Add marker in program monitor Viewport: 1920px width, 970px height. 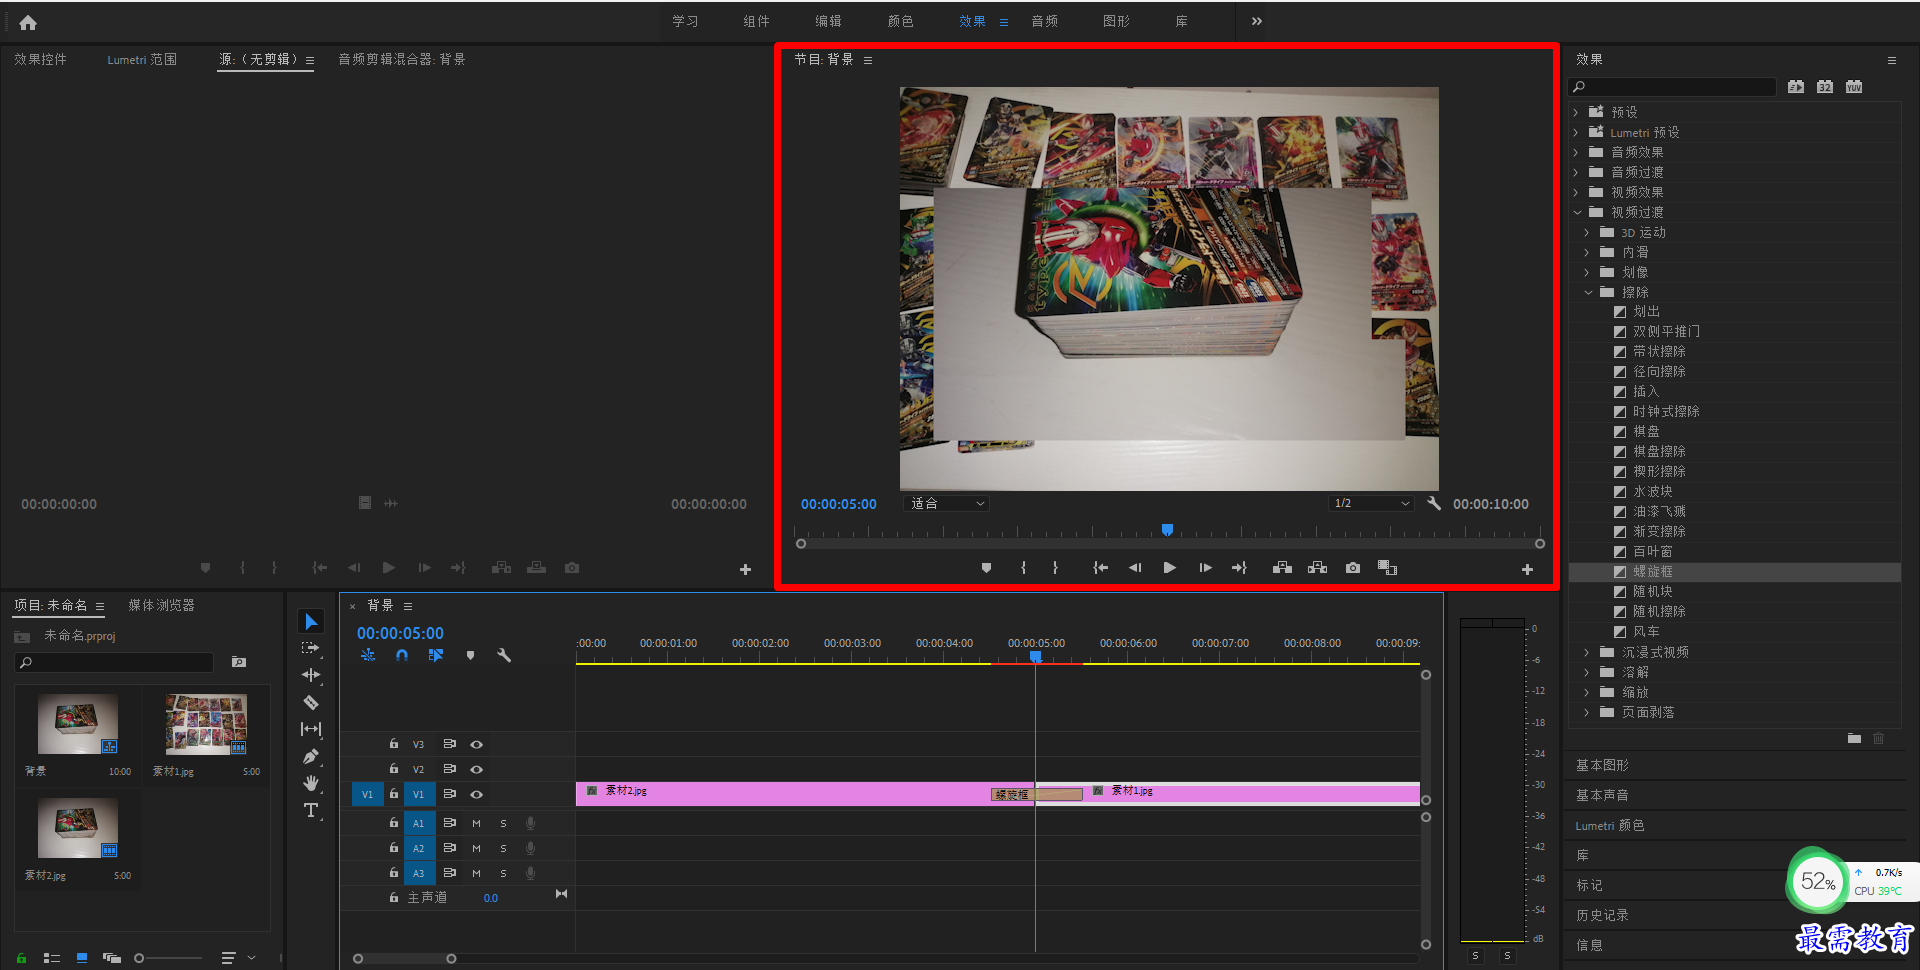986,568
